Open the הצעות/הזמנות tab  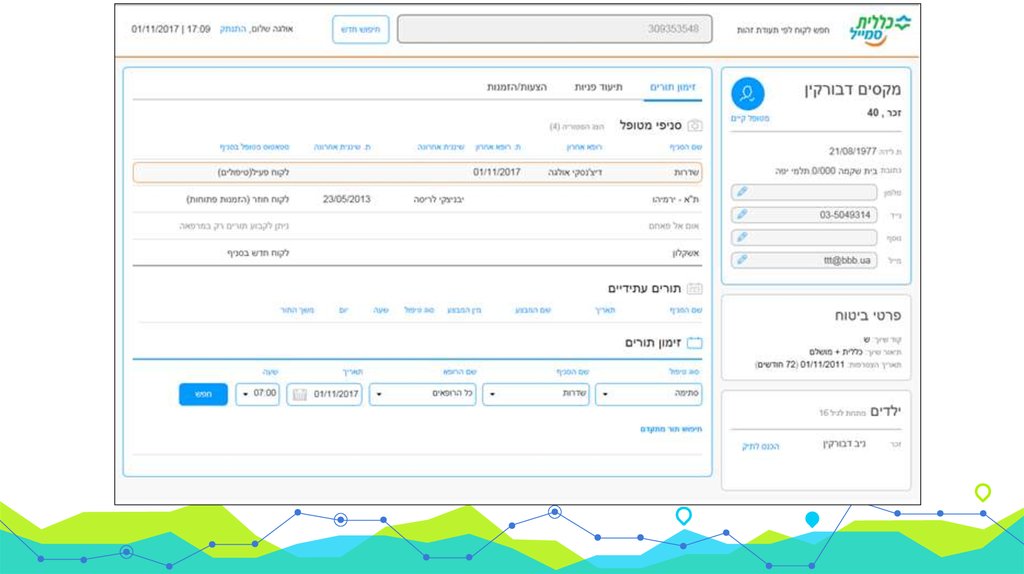click(517, 87)
